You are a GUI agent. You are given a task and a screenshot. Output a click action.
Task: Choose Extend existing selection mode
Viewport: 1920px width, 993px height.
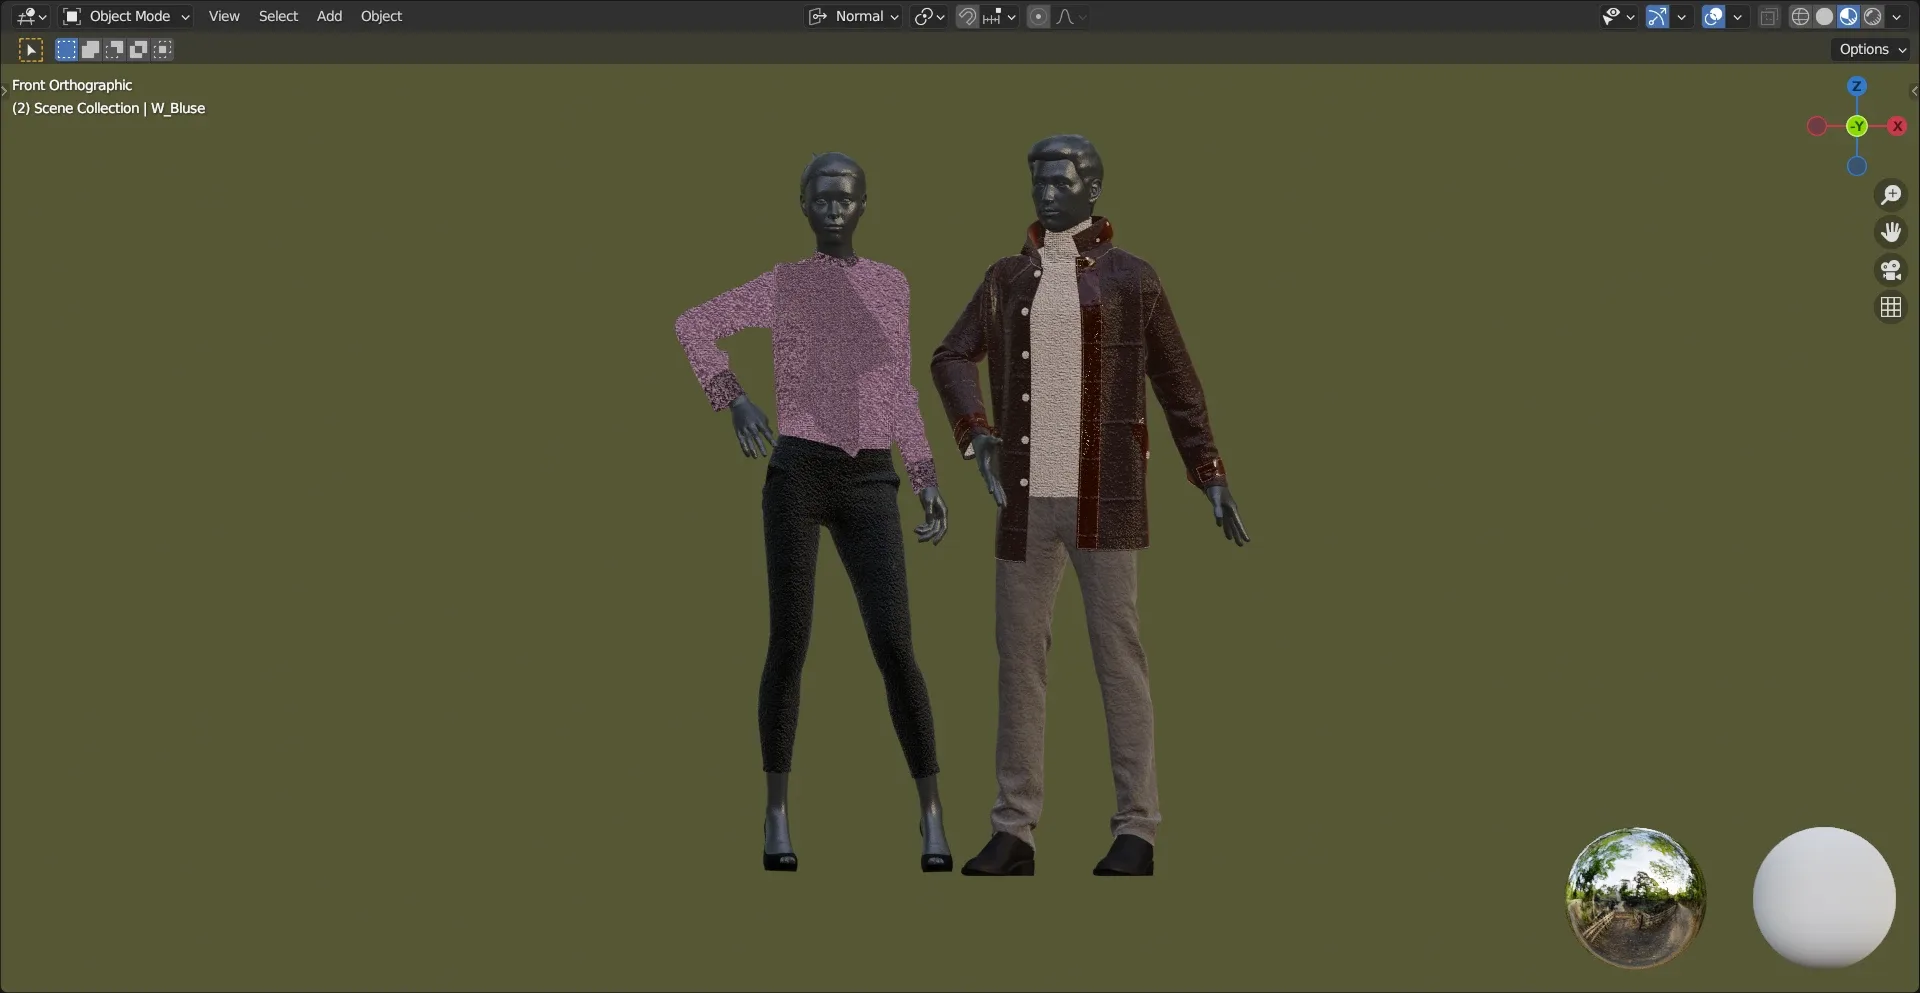click(x=90, y=49)
